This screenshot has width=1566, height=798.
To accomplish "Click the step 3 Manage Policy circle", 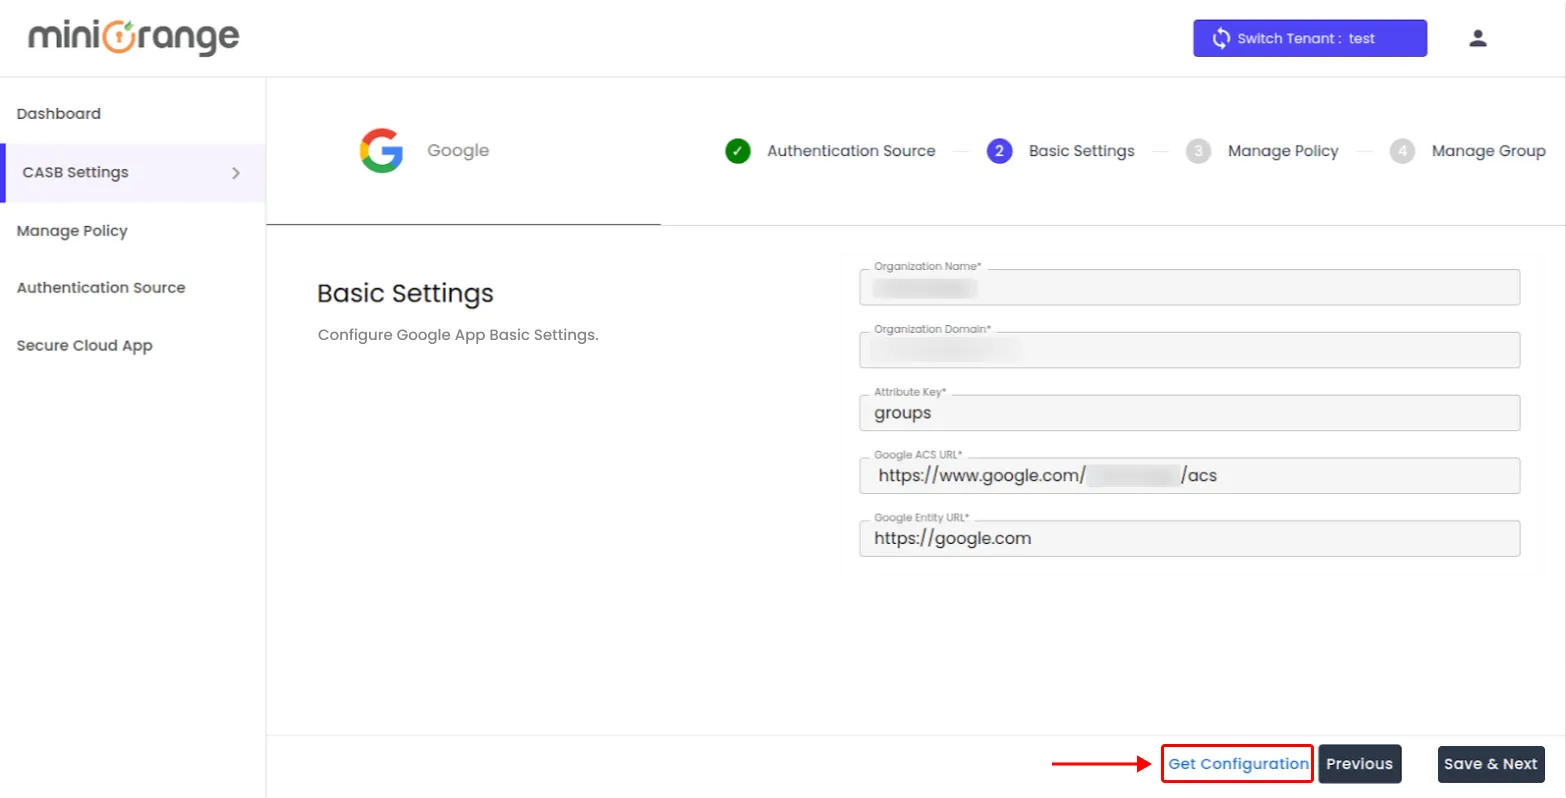I will [x=1199, y=151].
